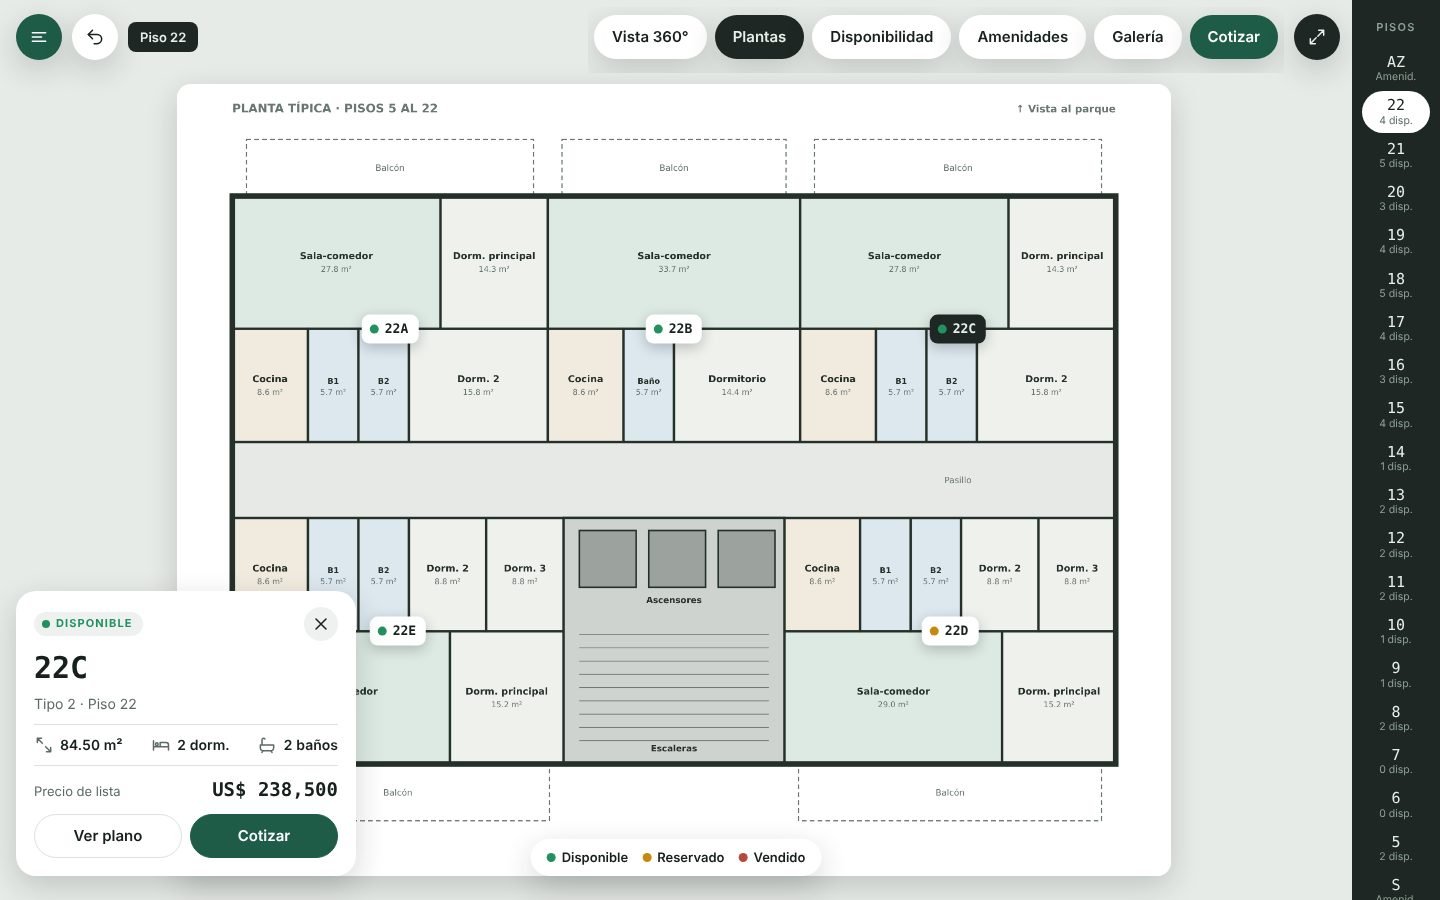Open the Disponibilidad tab
Screen dimensions: 1440x900
point(881,37)
